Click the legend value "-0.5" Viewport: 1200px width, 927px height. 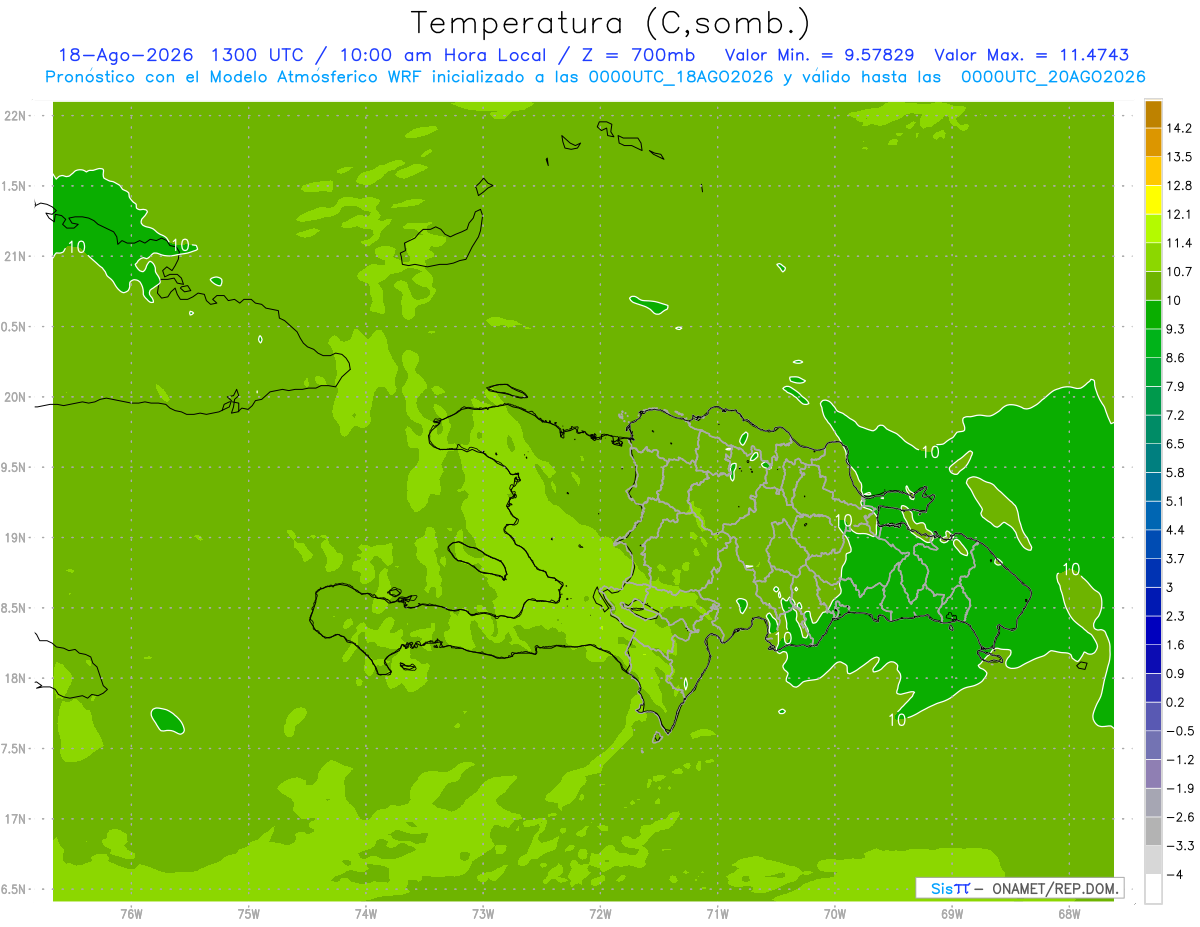pos(1180,731)
